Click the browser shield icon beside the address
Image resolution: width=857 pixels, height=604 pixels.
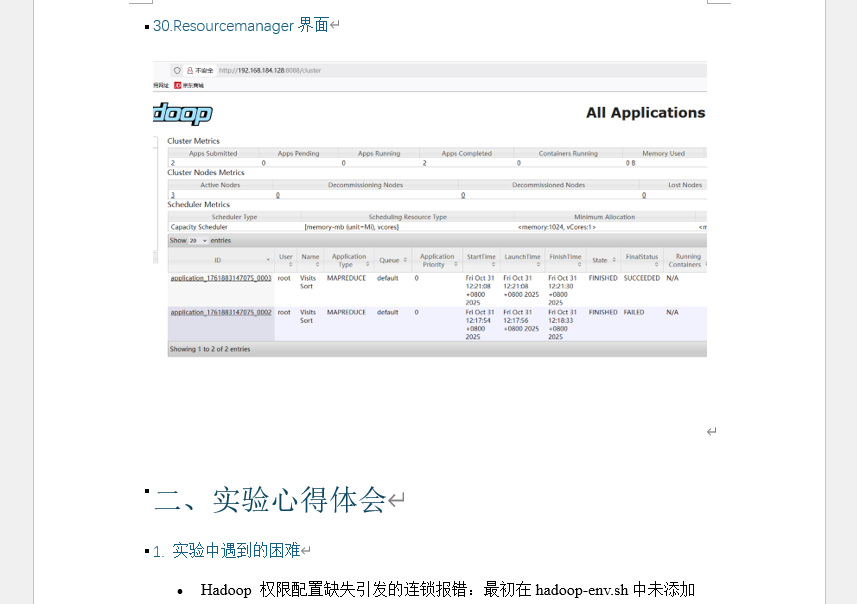(x=177, y=71)
